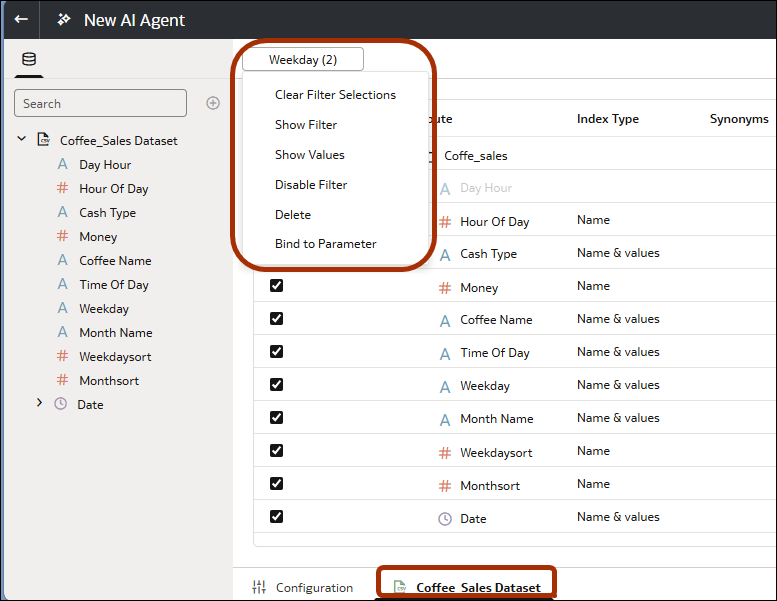Viewport: 777px width, 601px height.
Task: Choose Show Filter from menu
Action: click(x=306, y=125)
